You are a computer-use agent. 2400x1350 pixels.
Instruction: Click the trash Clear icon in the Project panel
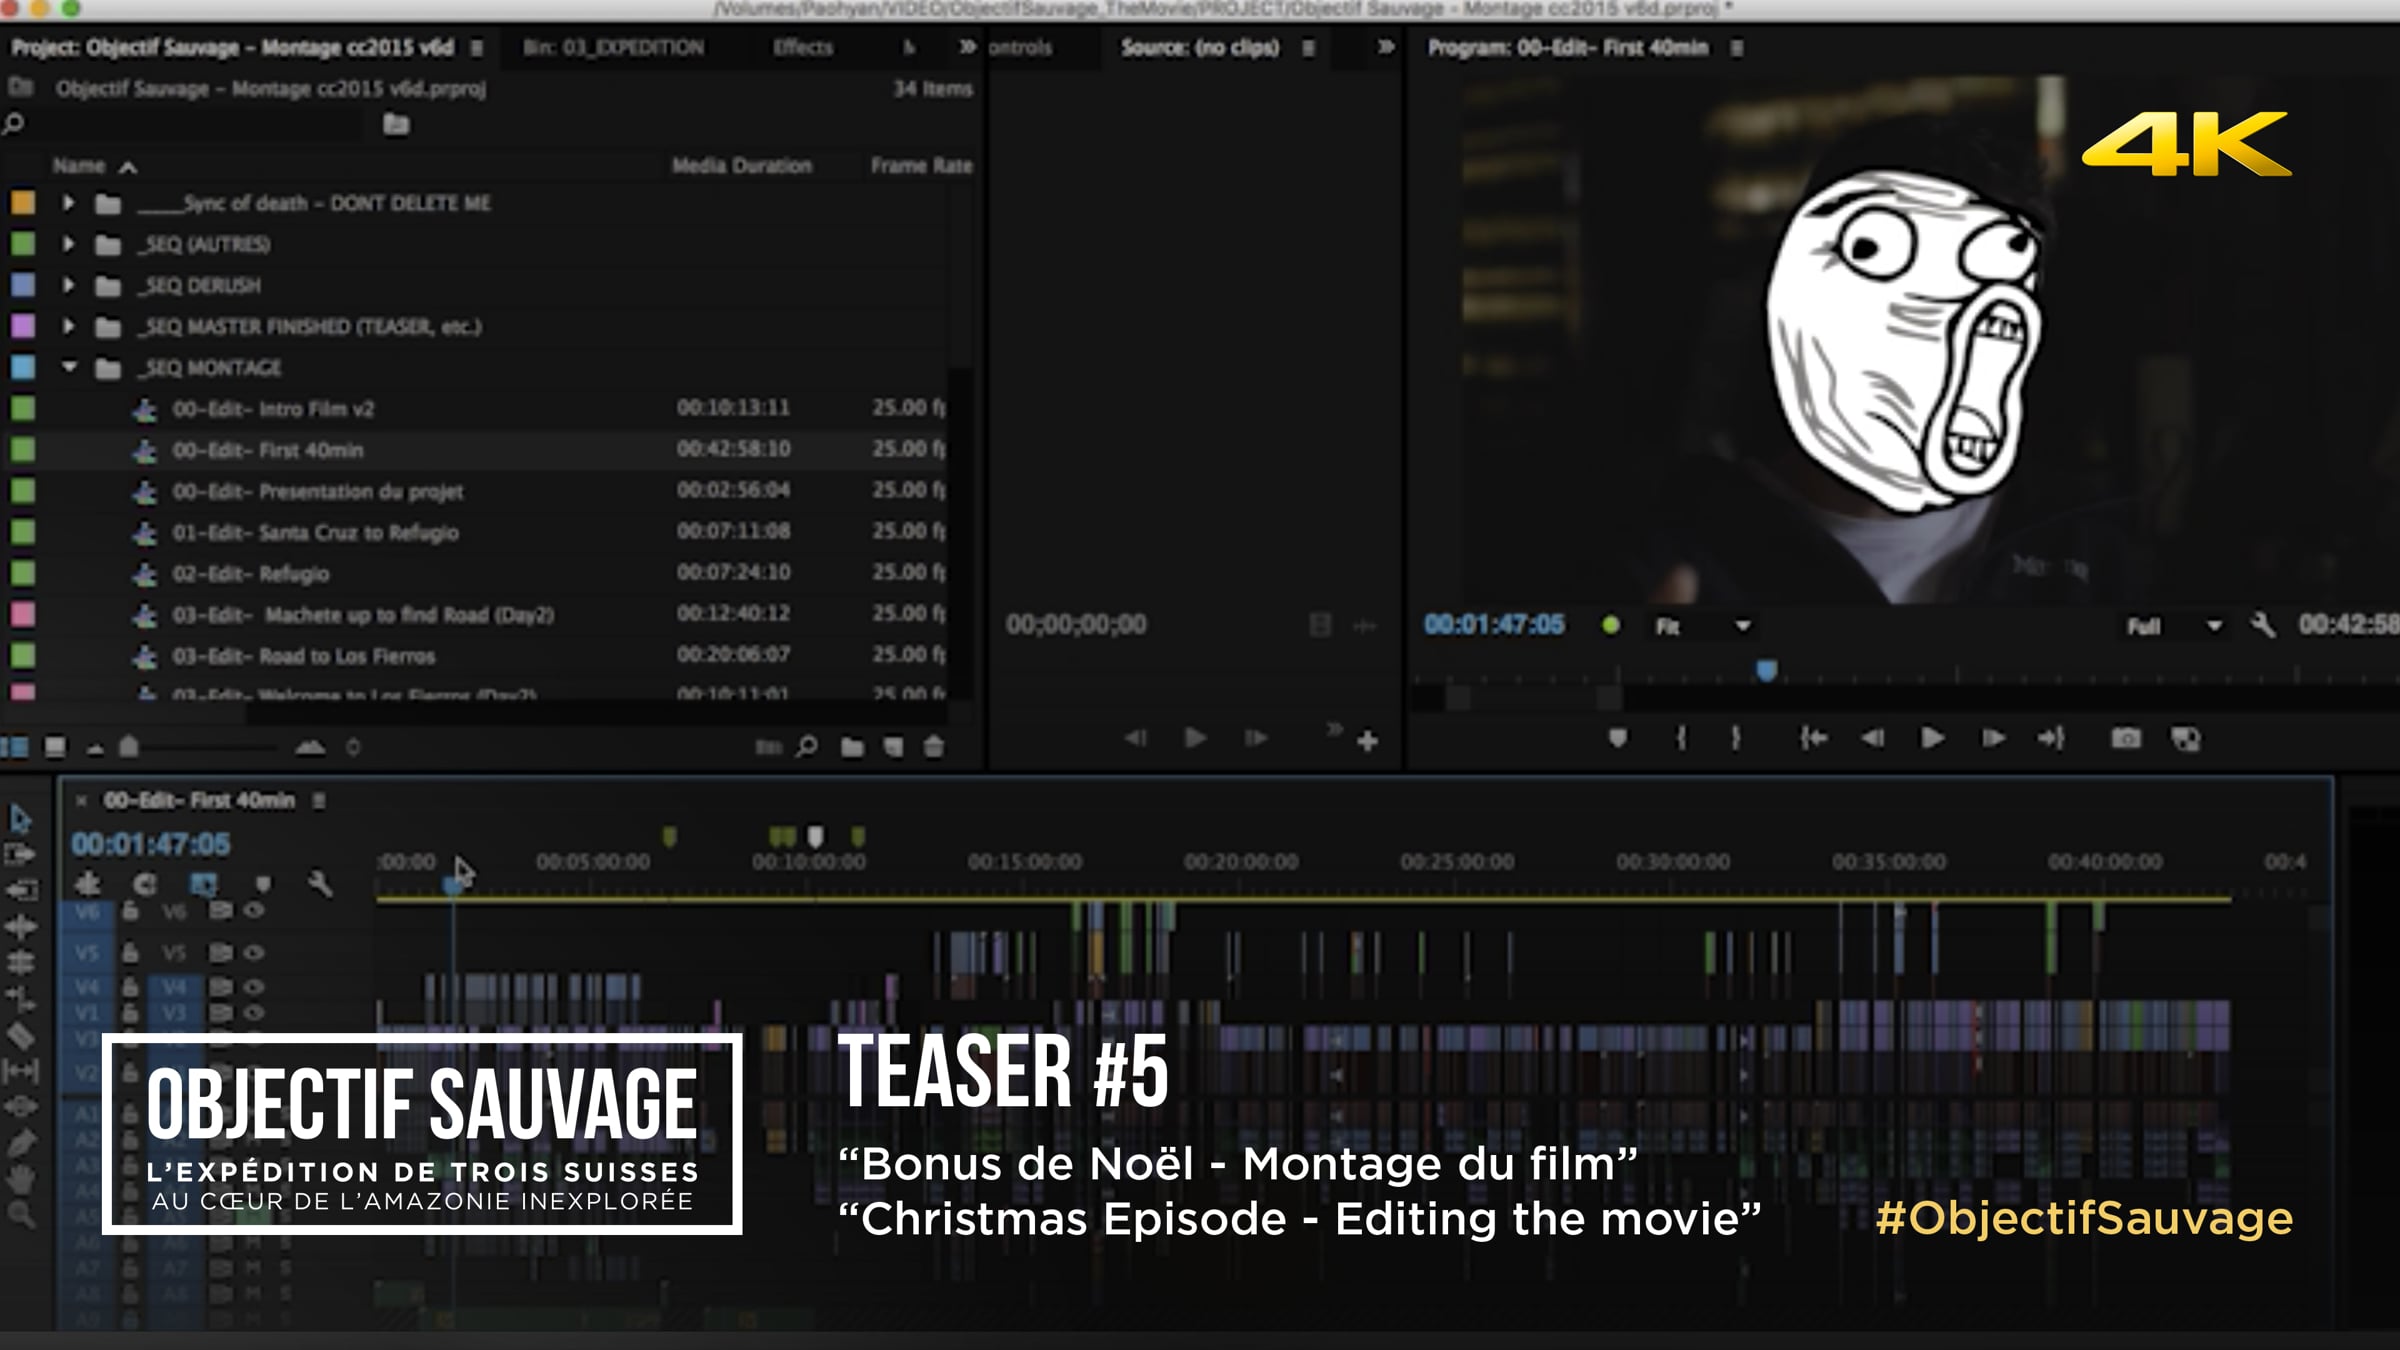pos(934,747)
